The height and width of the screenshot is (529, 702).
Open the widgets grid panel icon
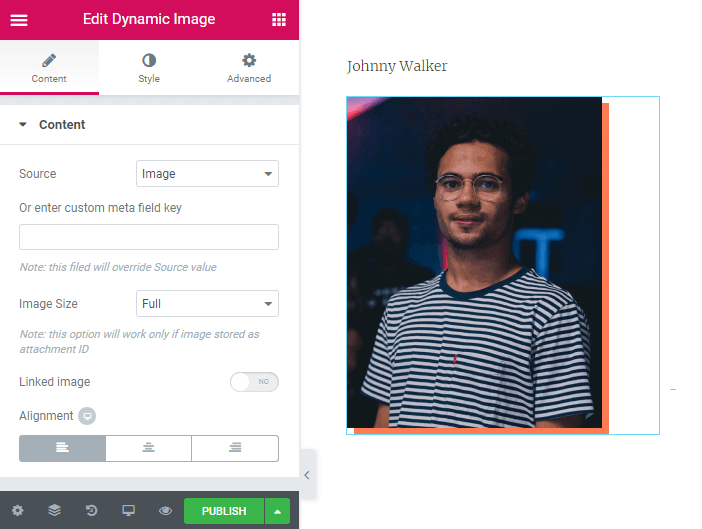tap(278, 20)
